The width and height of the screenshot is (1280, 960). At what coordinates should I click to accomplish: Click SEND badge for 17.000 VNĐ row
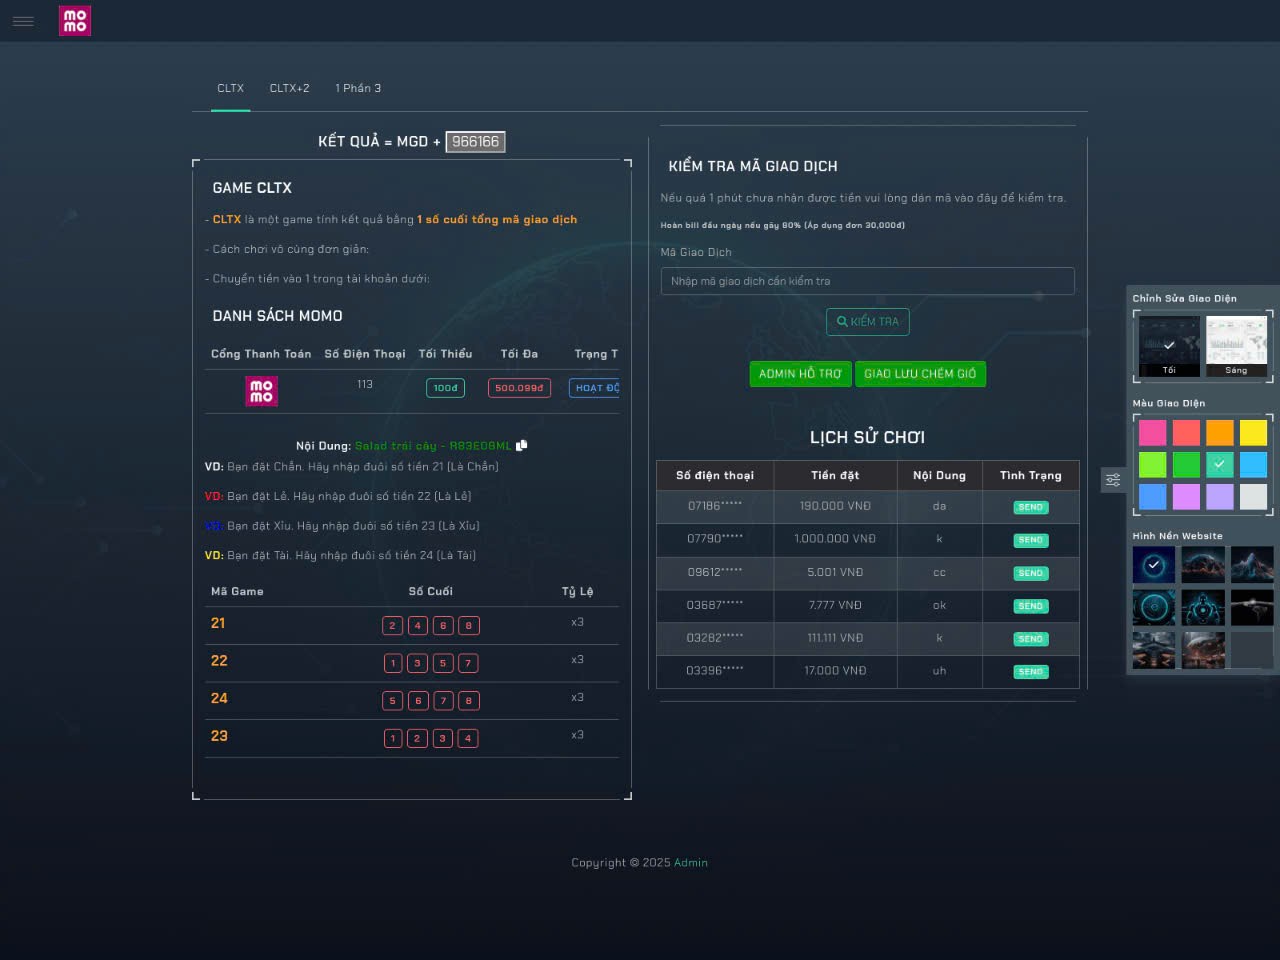(1030, 672)
